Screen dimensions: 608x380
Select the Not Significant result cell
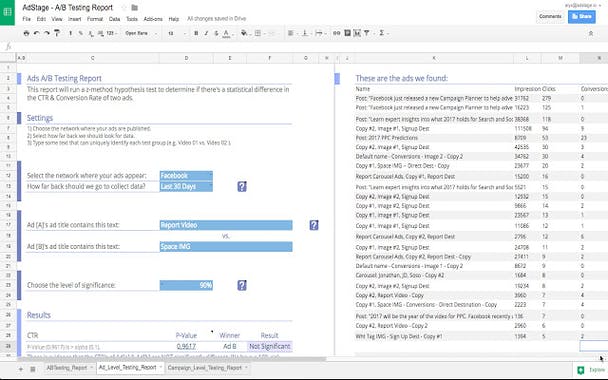(x=269, y=346)
